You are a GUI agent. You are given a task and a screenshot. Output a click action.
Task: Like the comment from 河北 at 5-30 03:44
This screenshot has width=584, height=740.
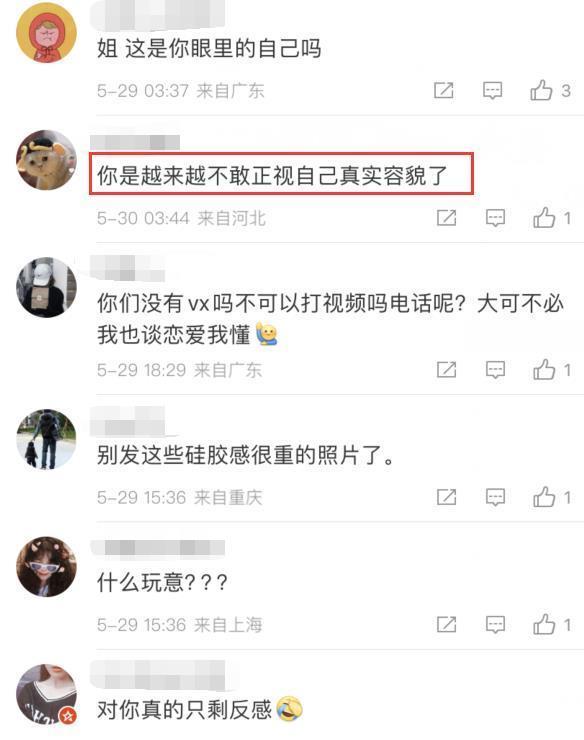[544, 218]
